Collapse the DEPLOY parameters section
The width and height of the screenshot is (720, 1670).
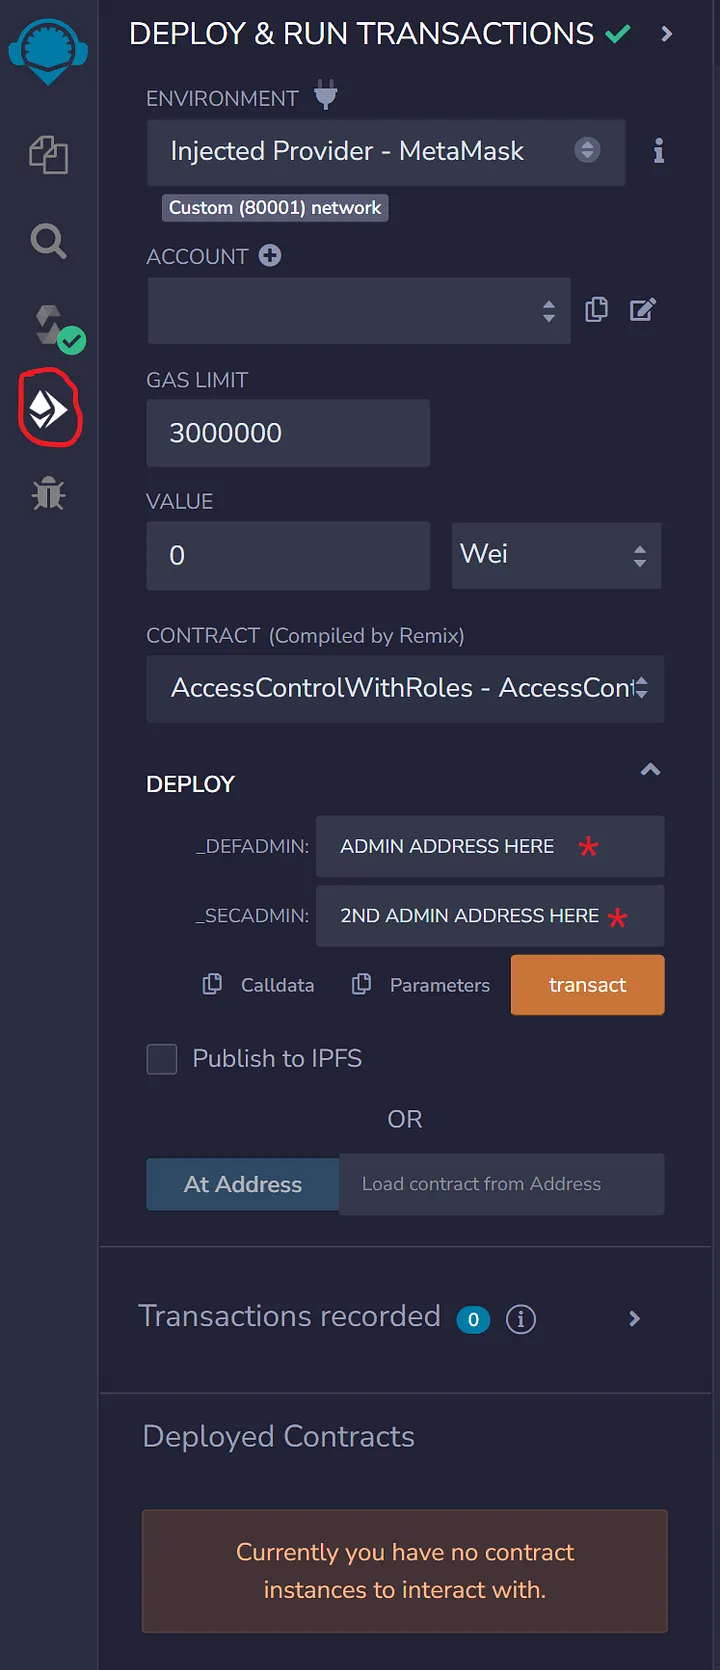click(x=650, y=770)
